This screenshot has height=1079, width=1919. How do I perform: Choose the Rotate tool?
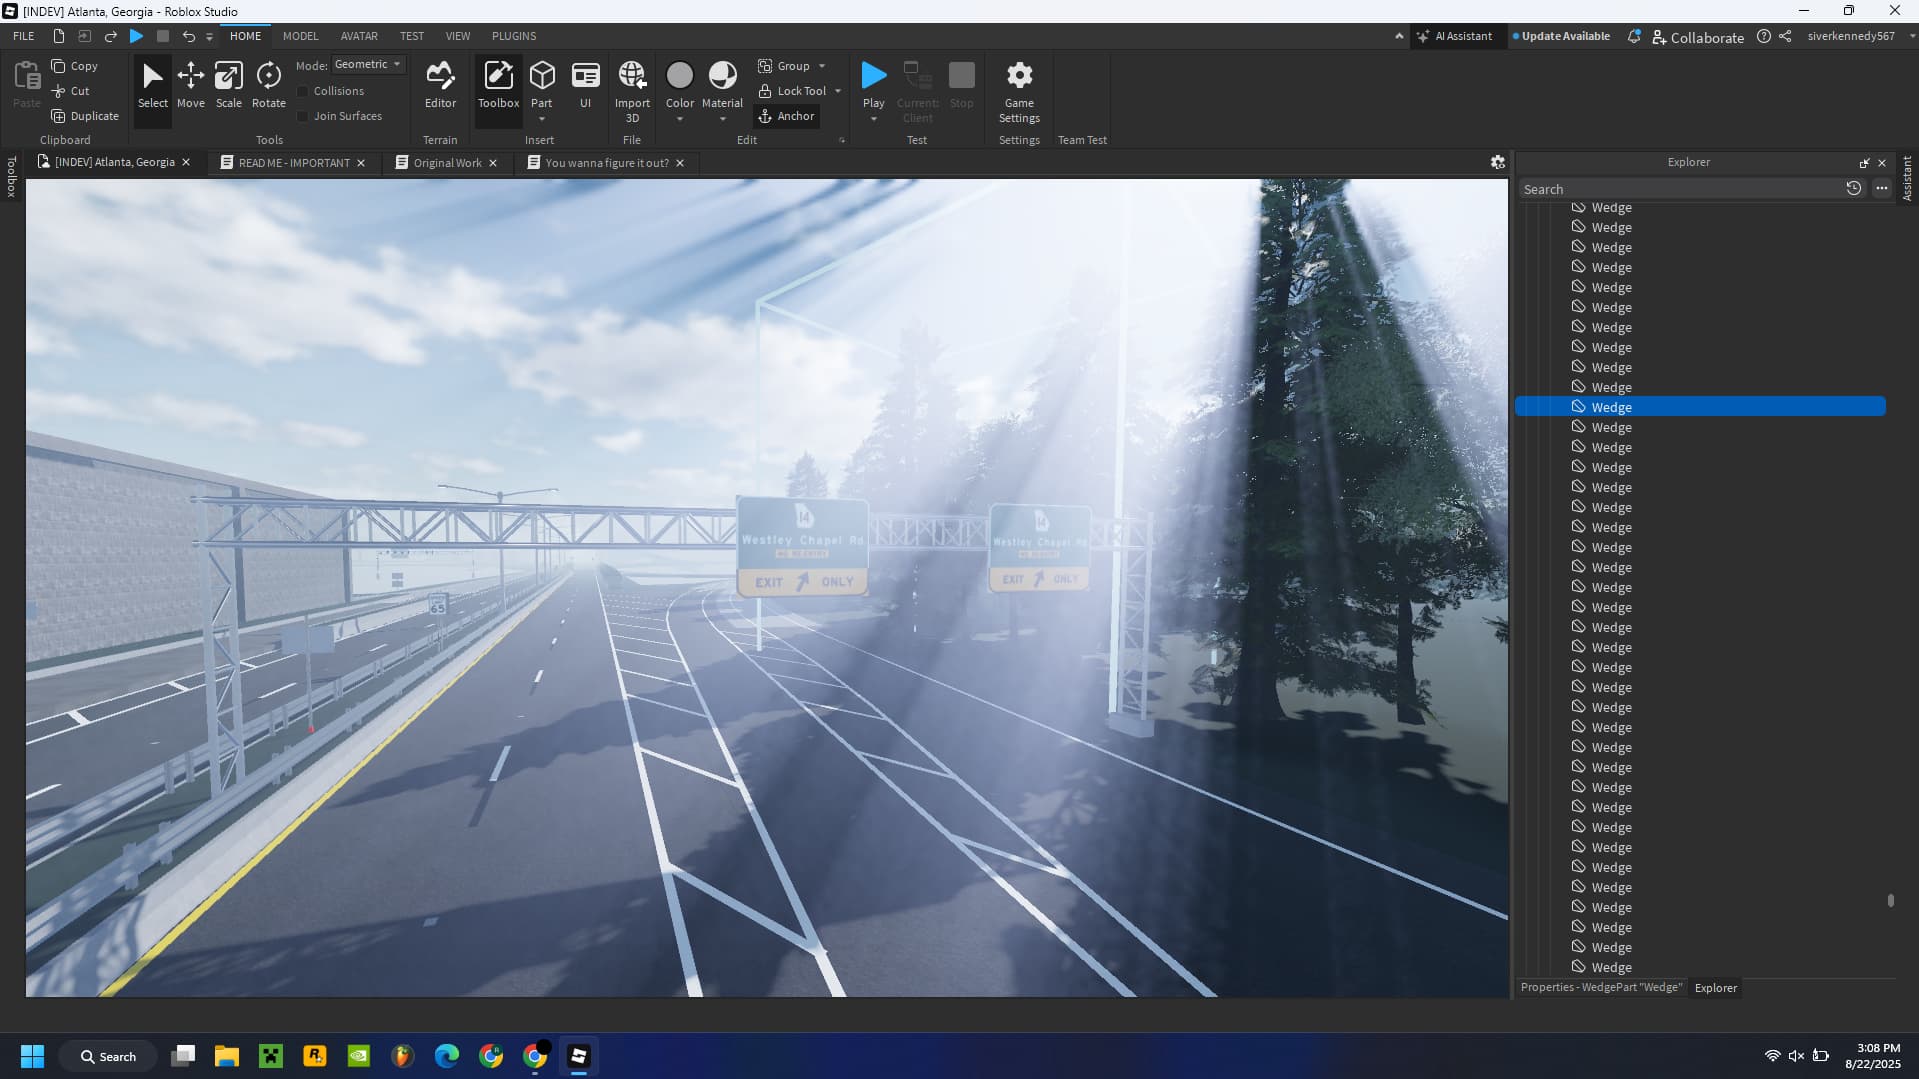[268, 85]
